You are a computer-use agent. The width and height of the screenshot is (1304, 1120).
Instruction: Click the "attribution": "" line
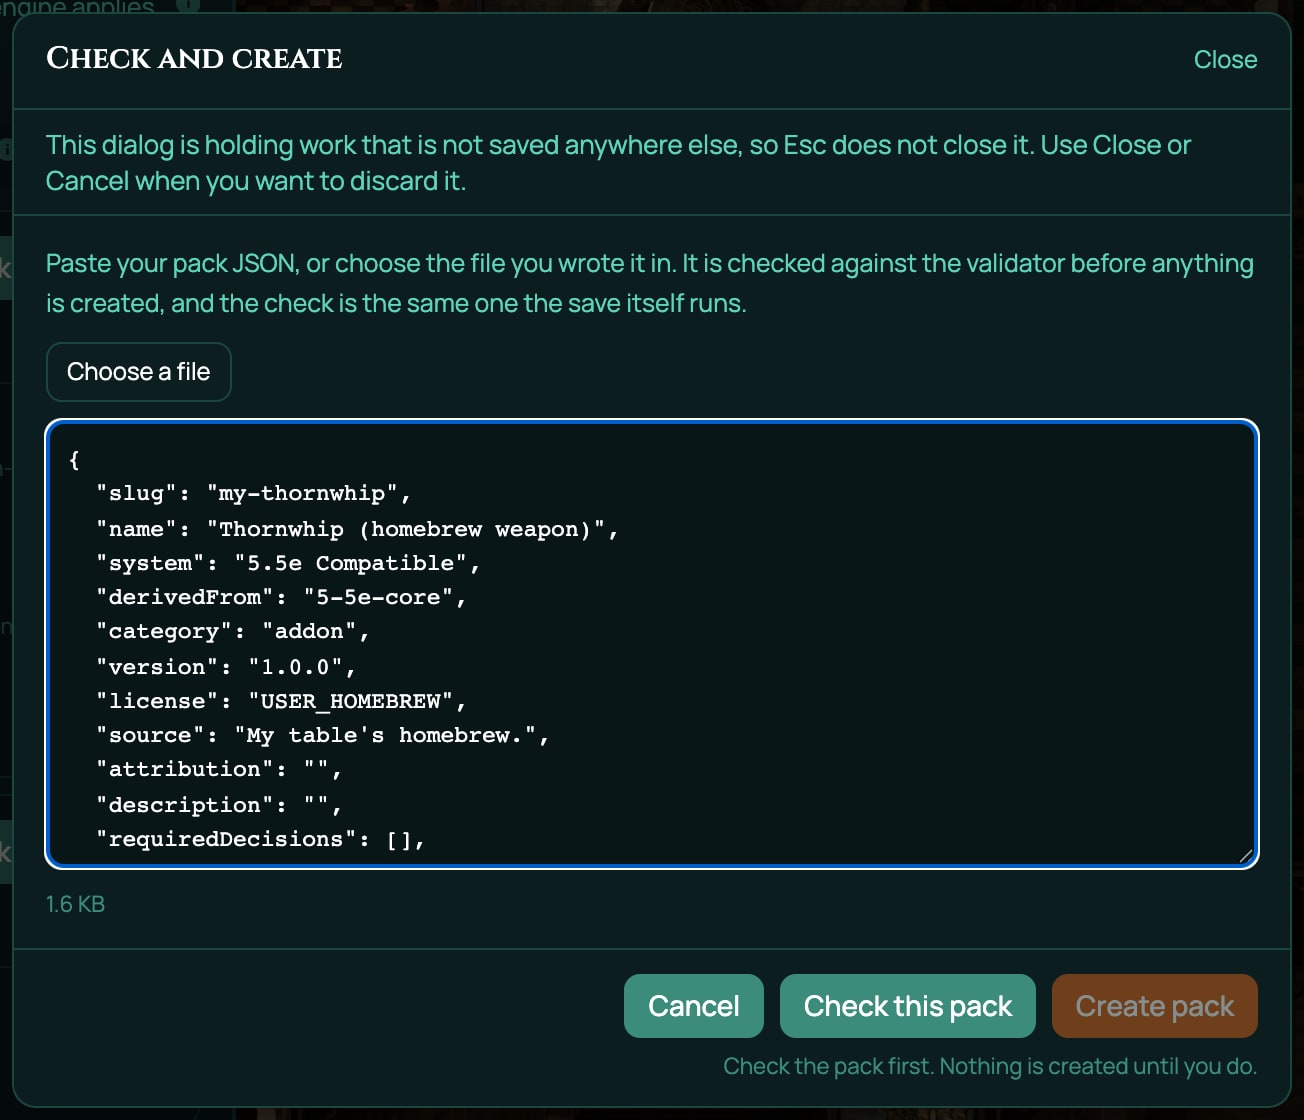220,770
